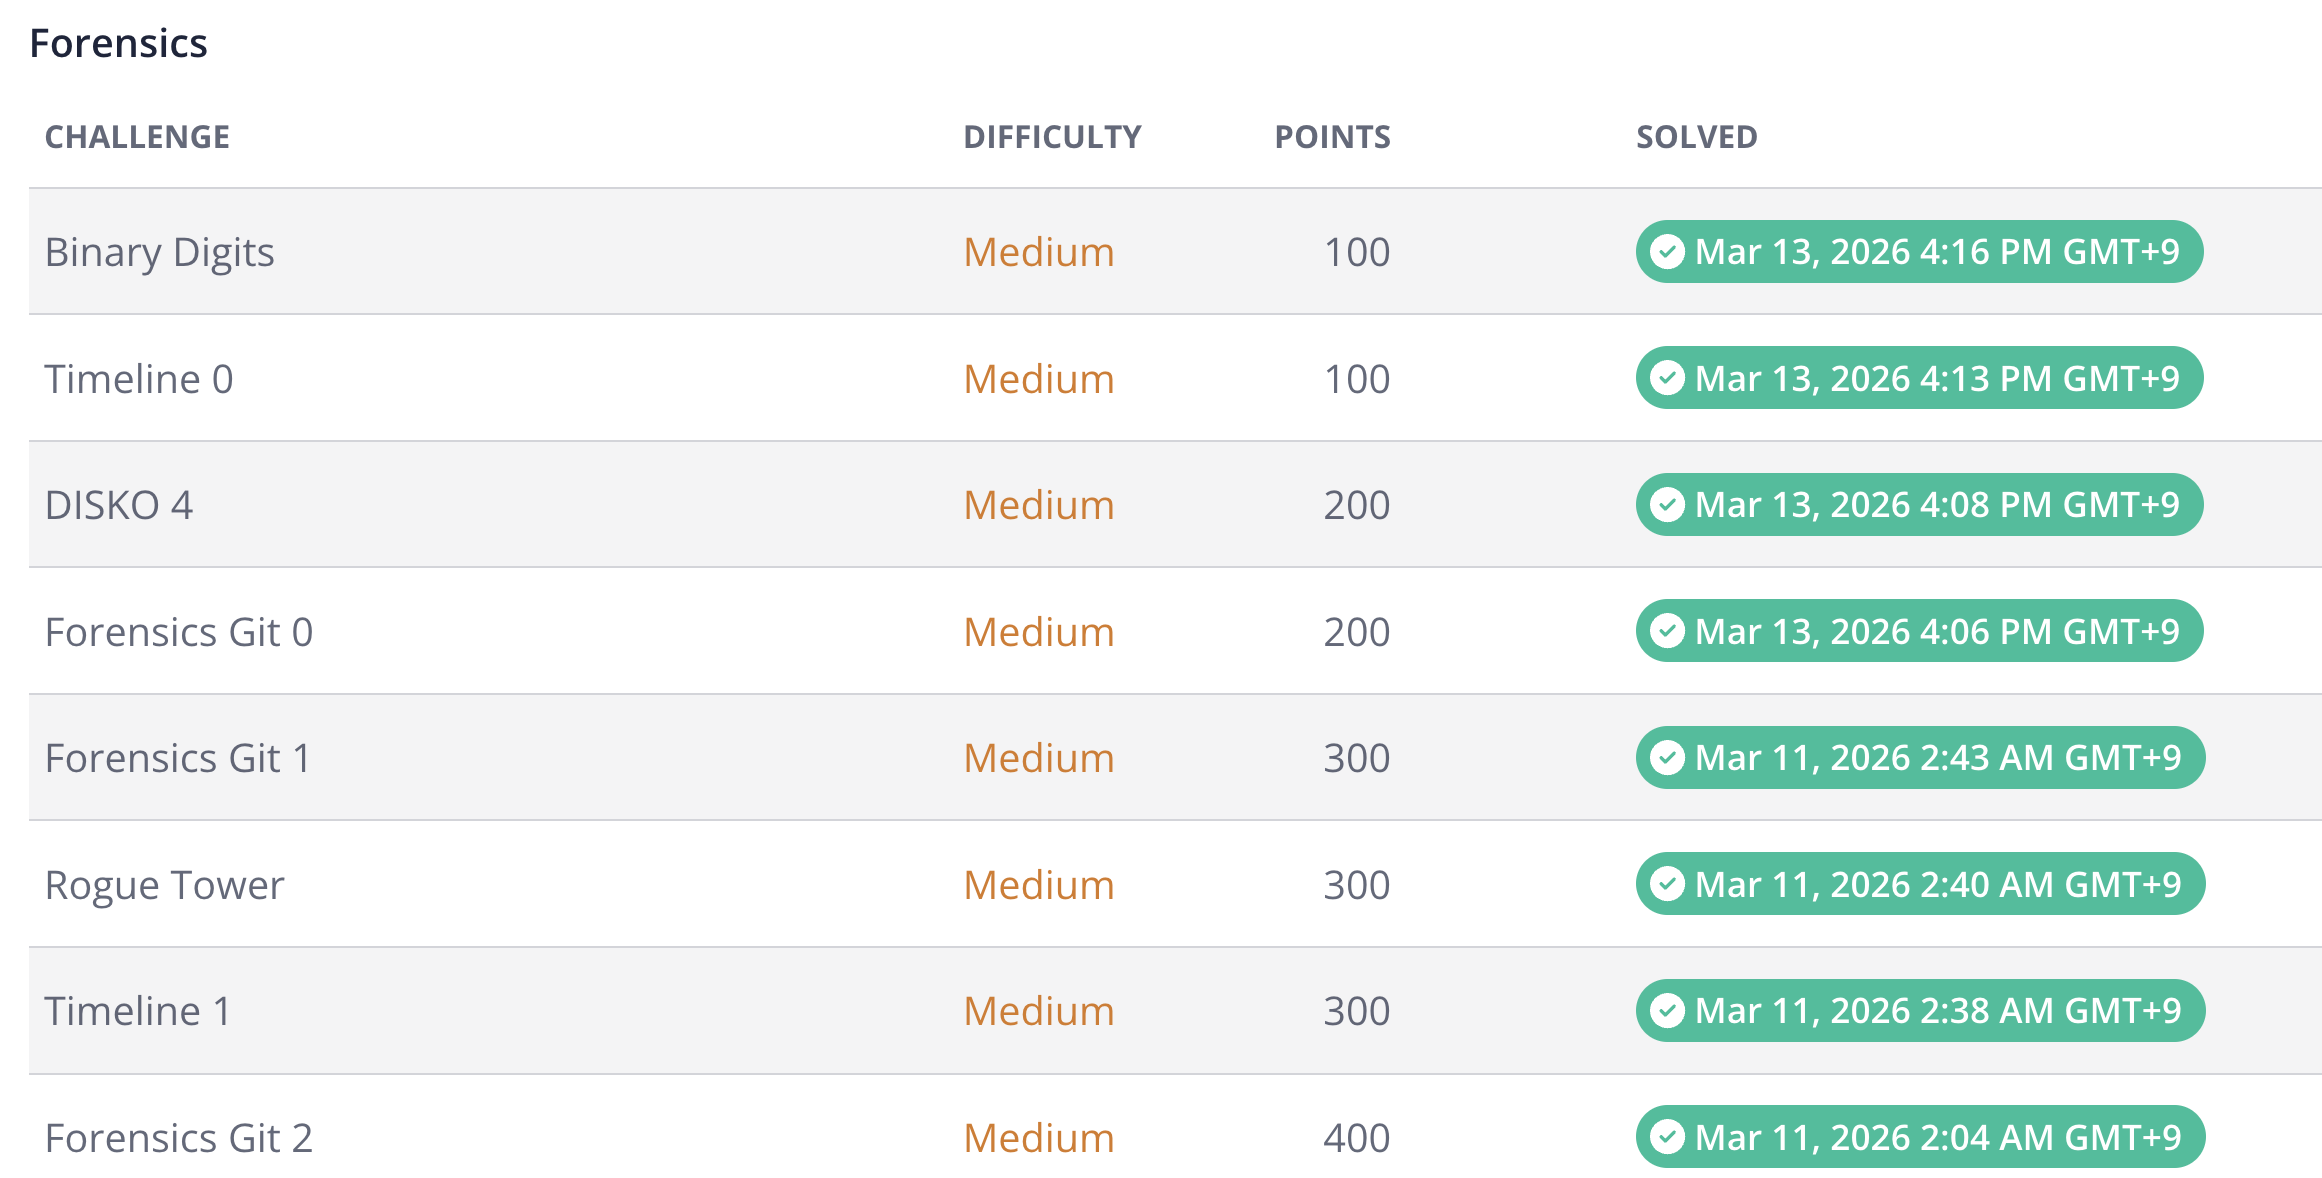Open the Rogue Tower challenge
The image size is (2322, 1178).
[165, 885]
